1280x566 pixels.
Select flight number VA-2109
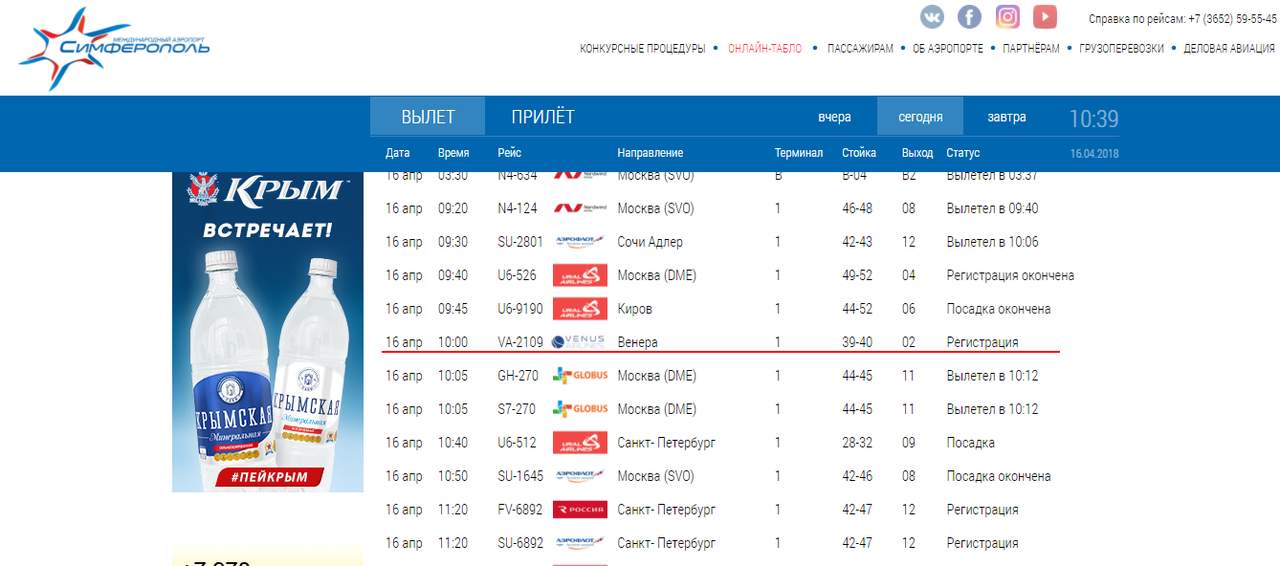pyautogui.click(x=521, y=342)
